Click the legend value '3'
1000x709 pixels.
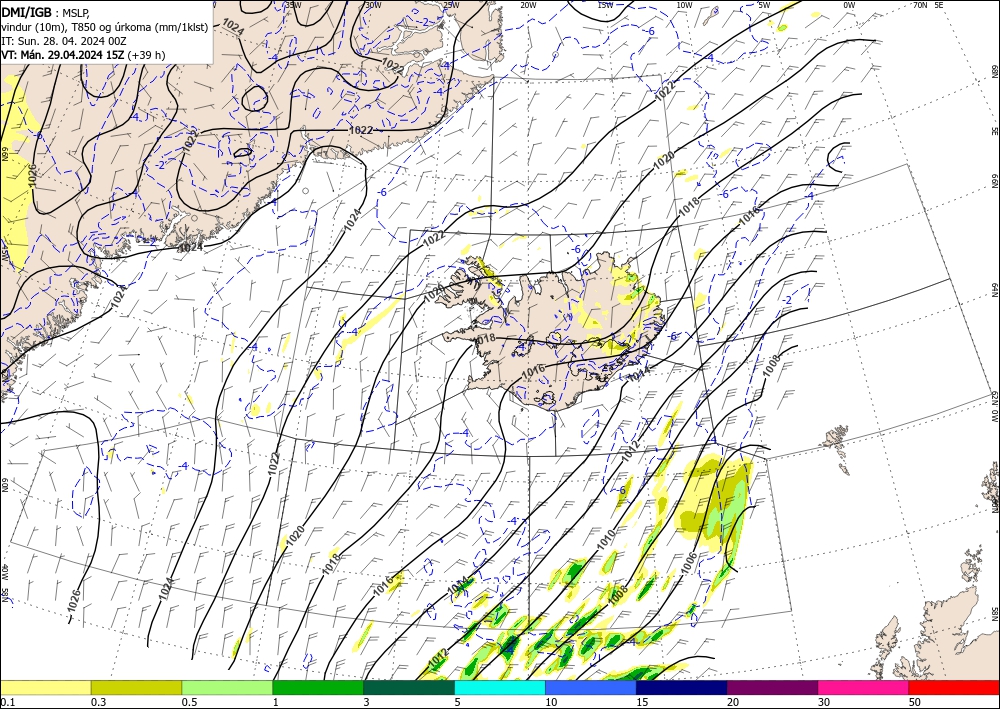366,702
